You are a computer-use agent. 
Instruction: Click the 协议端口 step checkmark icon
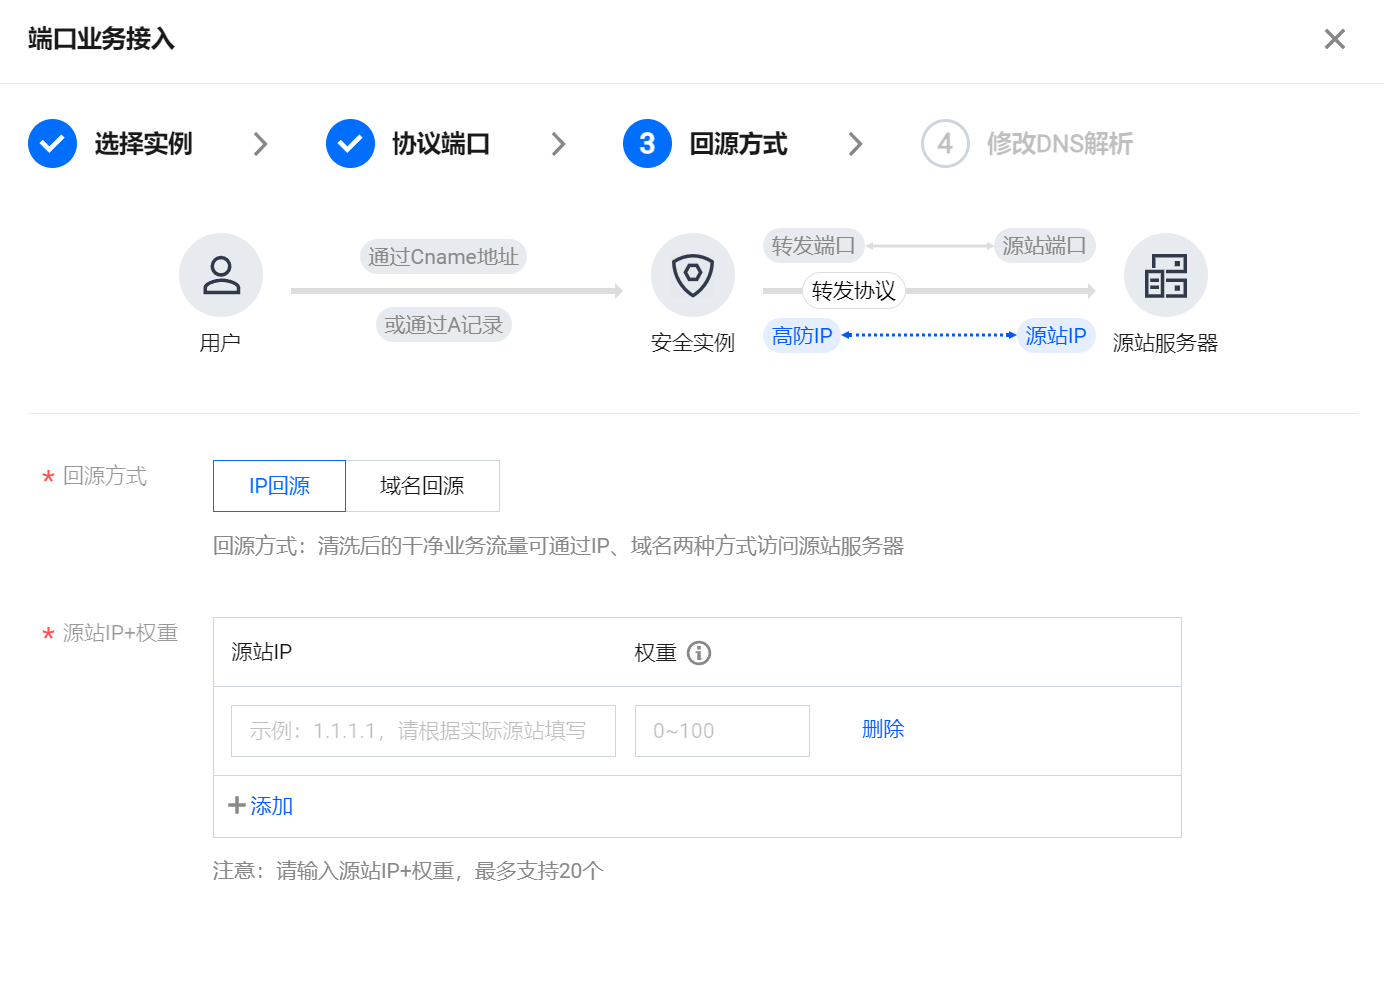pyautogui.click(x=350, y=144)
